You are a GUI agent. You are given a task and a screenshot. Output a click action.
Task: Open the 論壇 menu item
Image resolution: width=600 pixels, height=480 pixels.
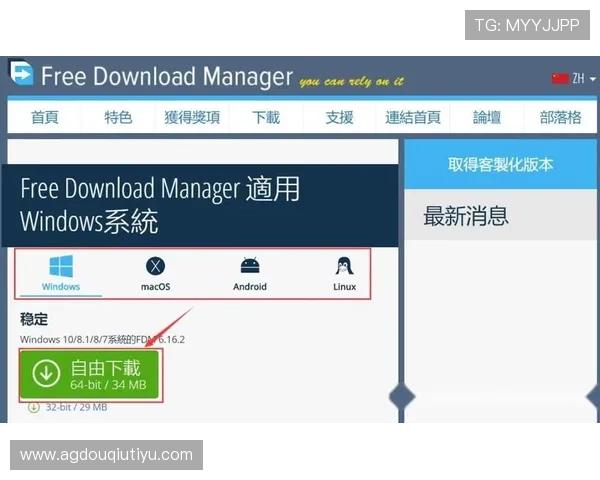(487, 117)
